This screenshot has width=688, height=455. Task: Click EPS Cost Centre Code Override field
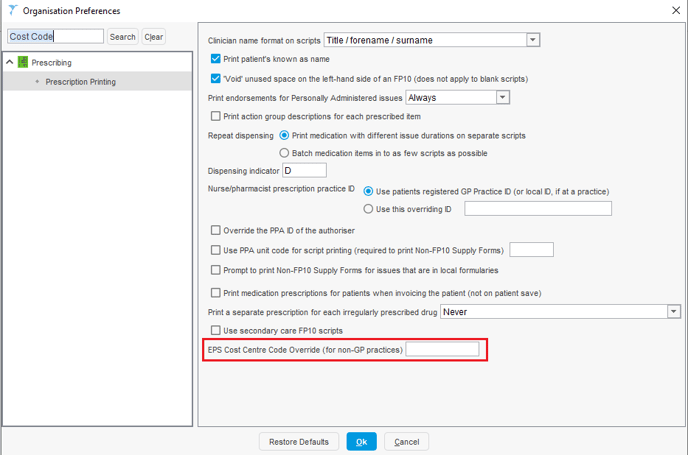[442, 349]
